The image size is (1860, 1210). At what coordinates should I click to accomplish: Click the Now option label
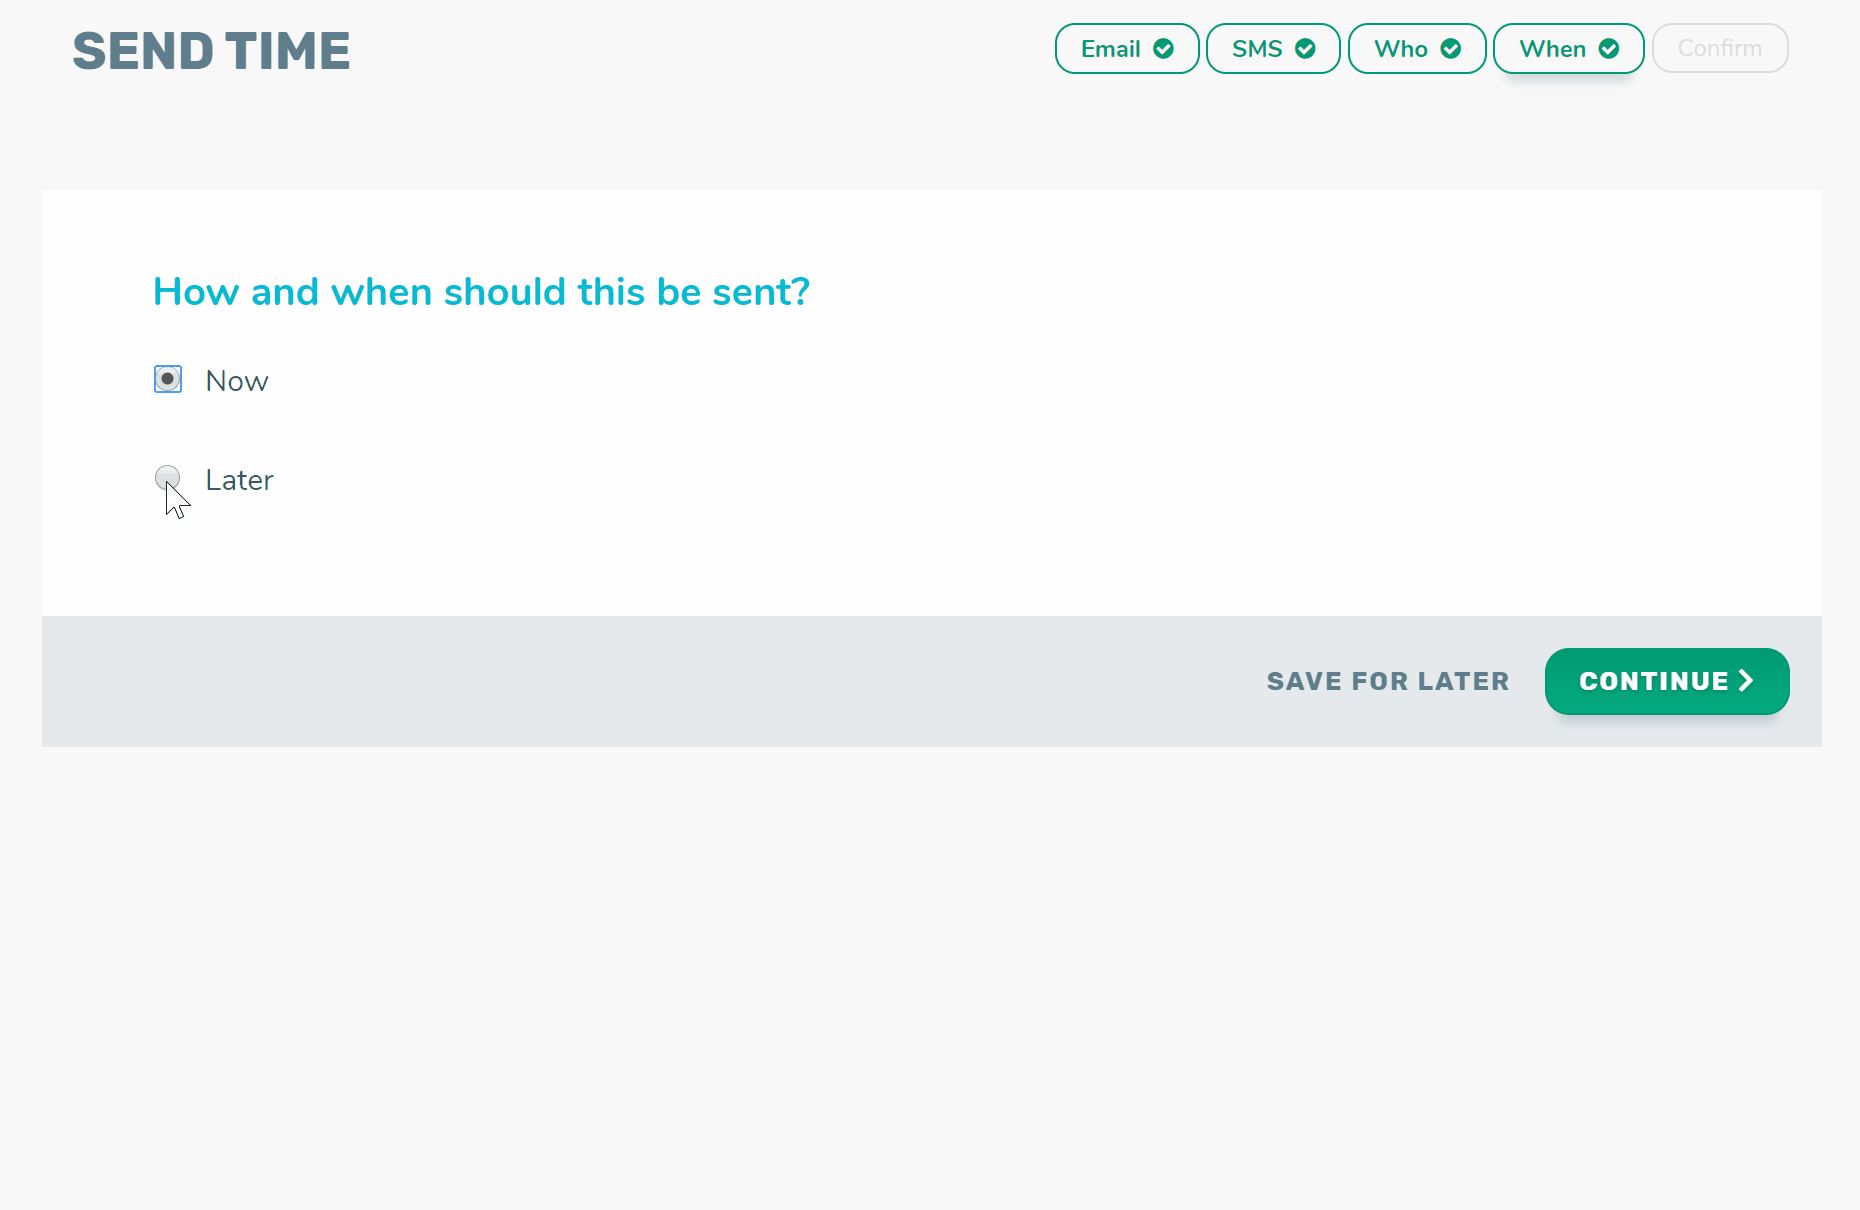click(x=237, y=381)
